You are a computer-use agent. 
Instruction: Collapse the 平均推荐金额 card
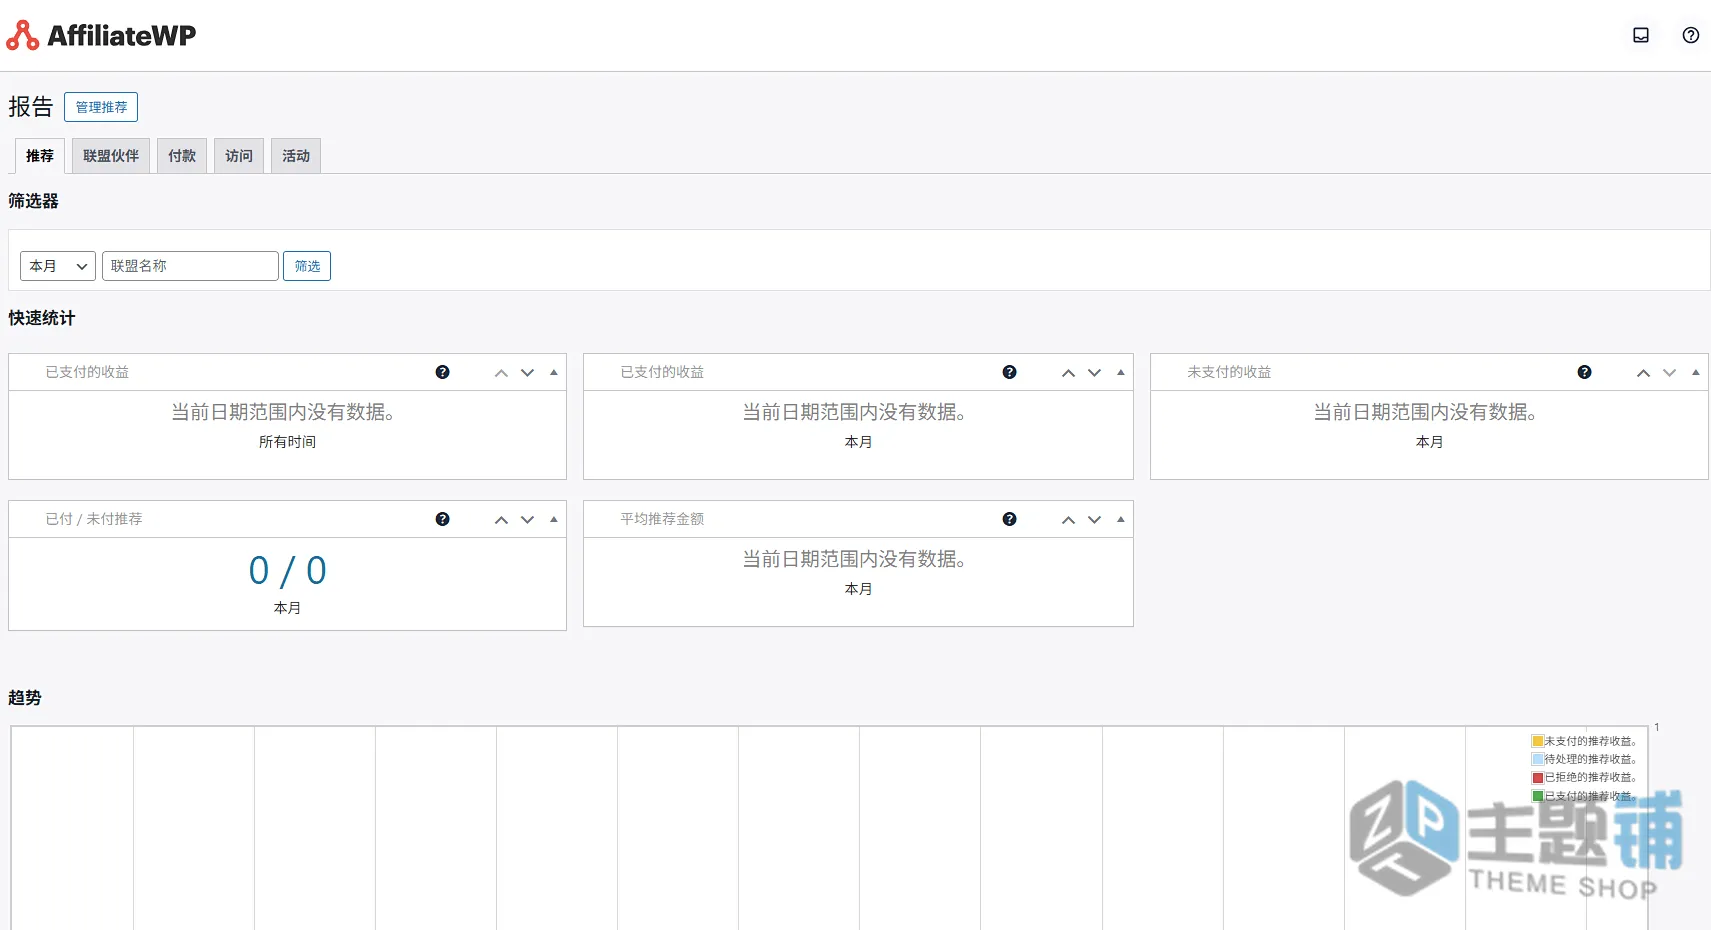tap(1121, 519)
